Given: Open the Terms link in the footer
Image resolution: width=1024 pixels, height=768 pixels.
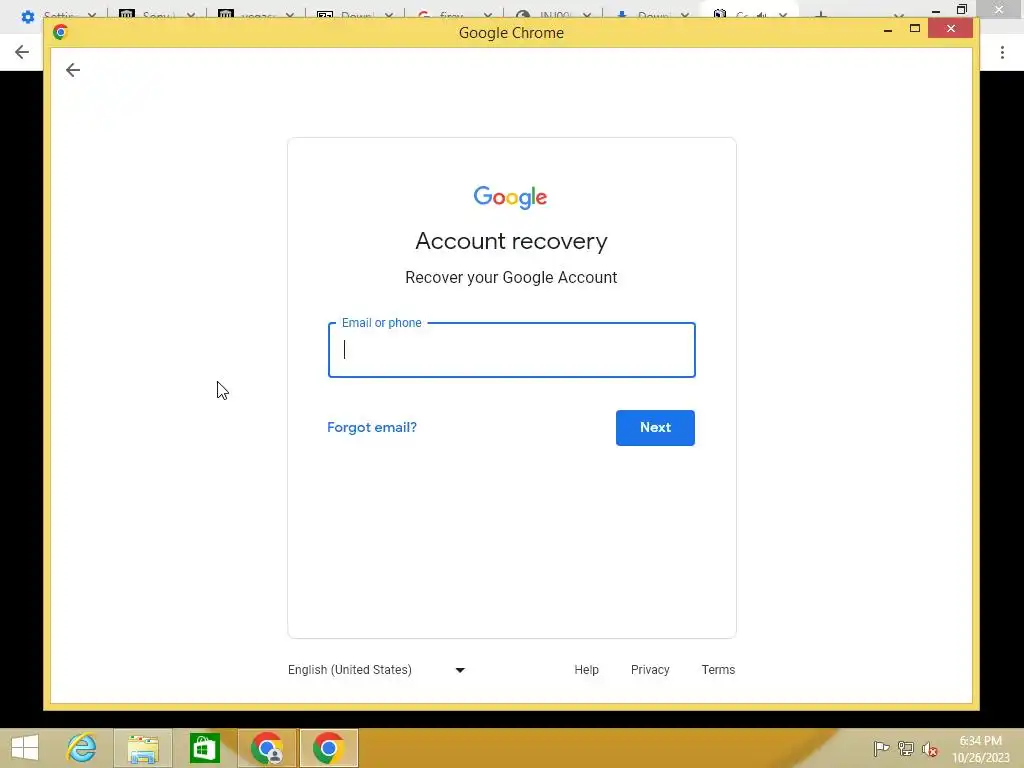Looking at the screenshot, I should point(718,670).
